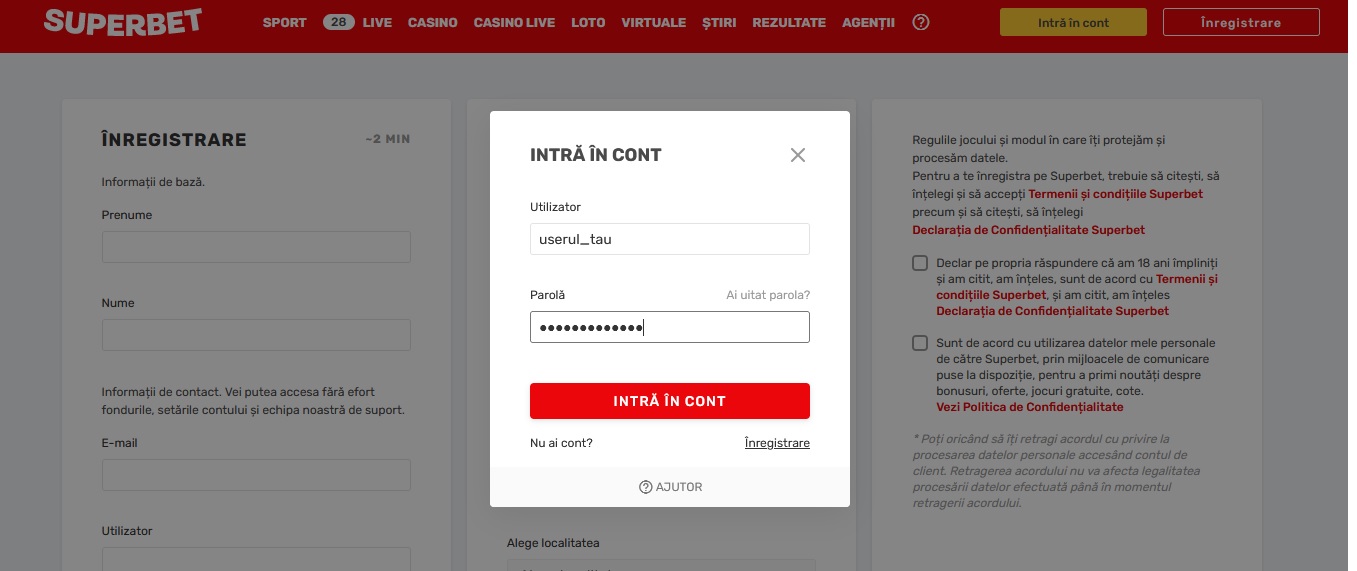
Task: Click Nu ai cont? text
Action: (561, 443)
